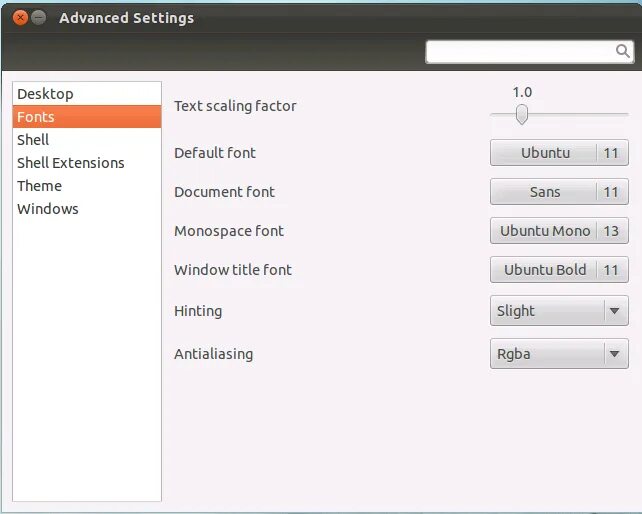Click the 'Document font' label
The height and width of the screenshot is (514, 642).
click(x=224, y=192)
